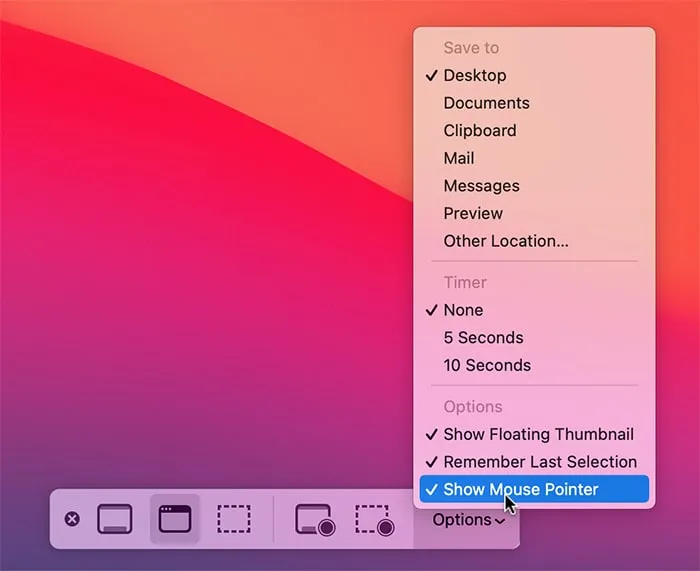Choose None for the timer
The height and width of the screenshot is (571, 700).
click(463, 310)
